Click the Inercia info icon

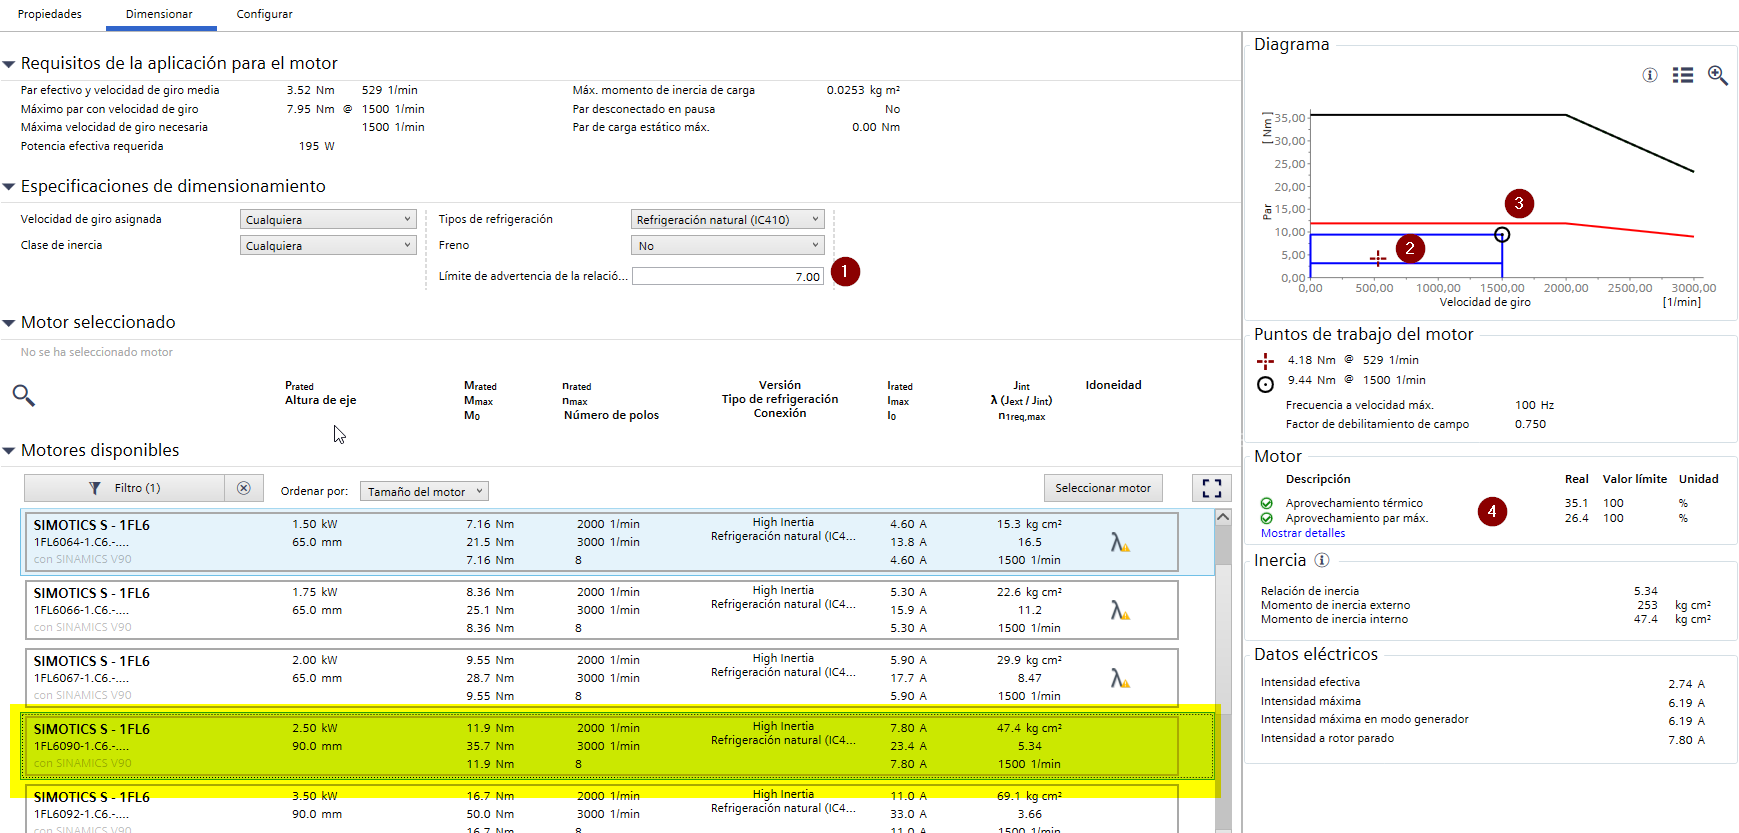1322,560
